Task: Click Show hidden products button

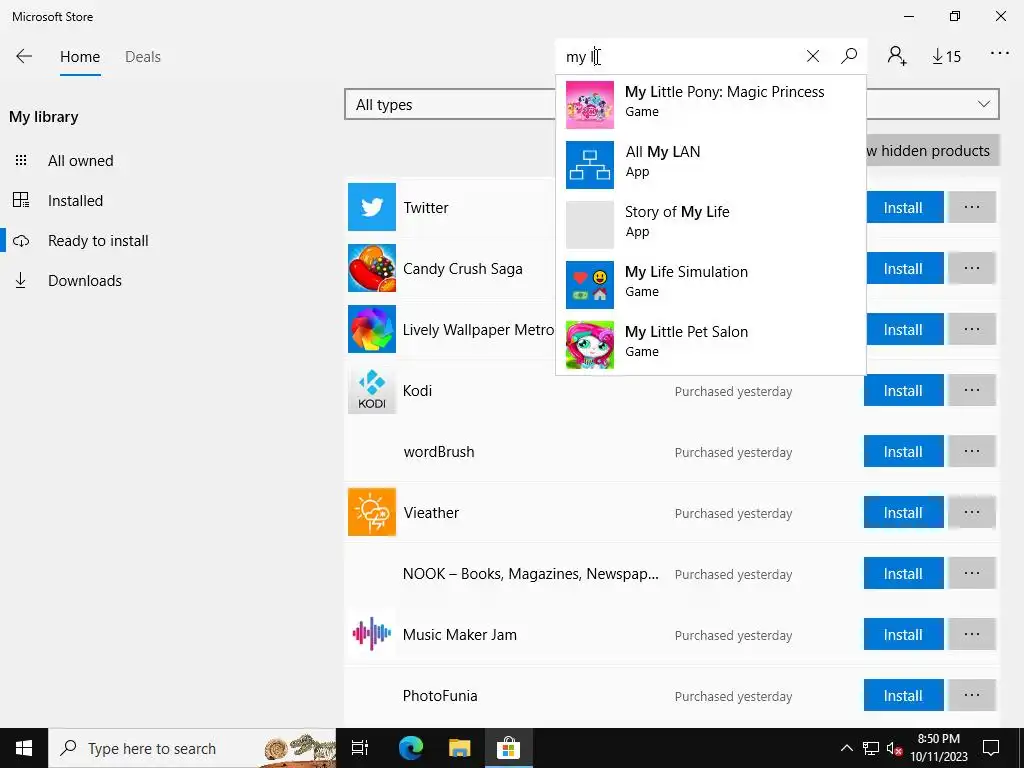Action: pos(933,151)
